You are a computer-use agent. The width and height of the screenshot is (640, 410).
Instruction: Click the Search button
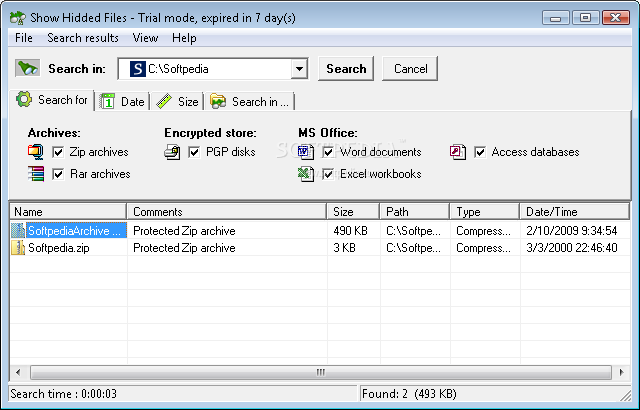[346, 69]
